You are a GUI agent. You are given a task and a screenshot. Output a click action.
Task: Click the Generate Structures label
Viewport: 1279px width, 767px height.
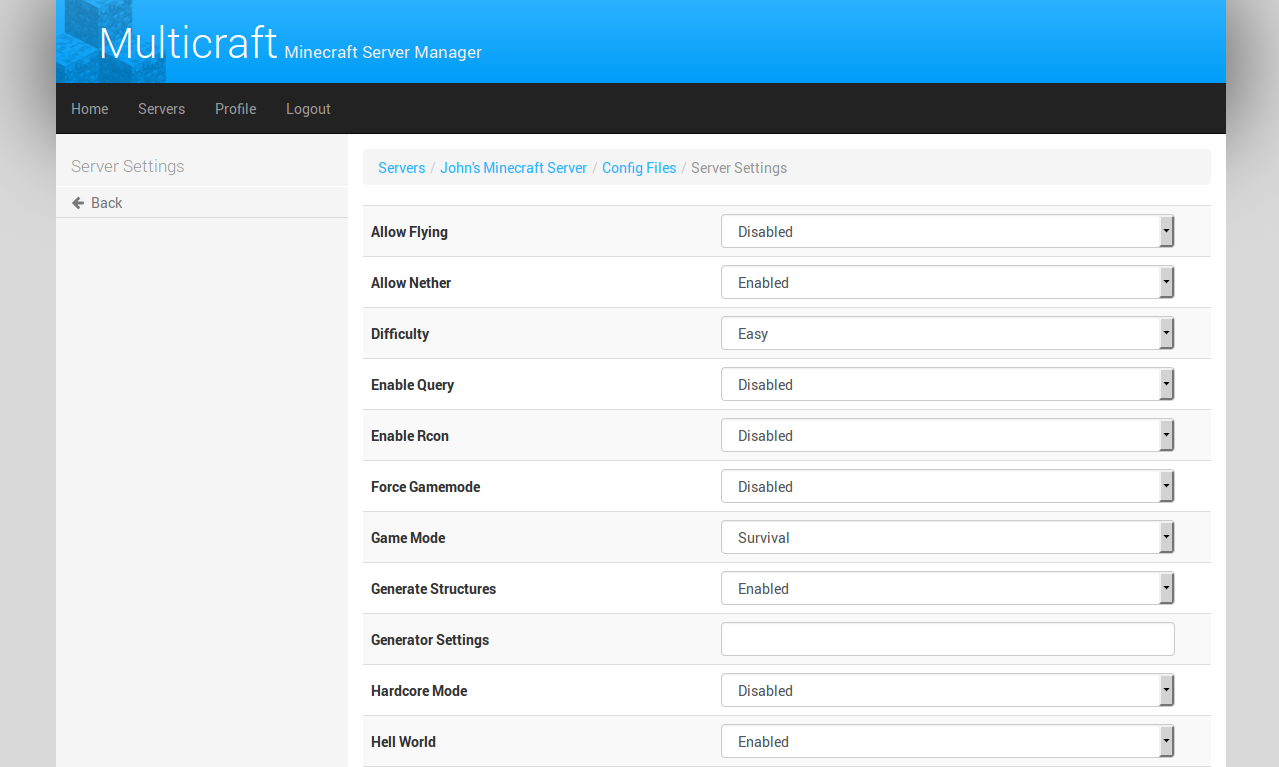click(433, 589)
